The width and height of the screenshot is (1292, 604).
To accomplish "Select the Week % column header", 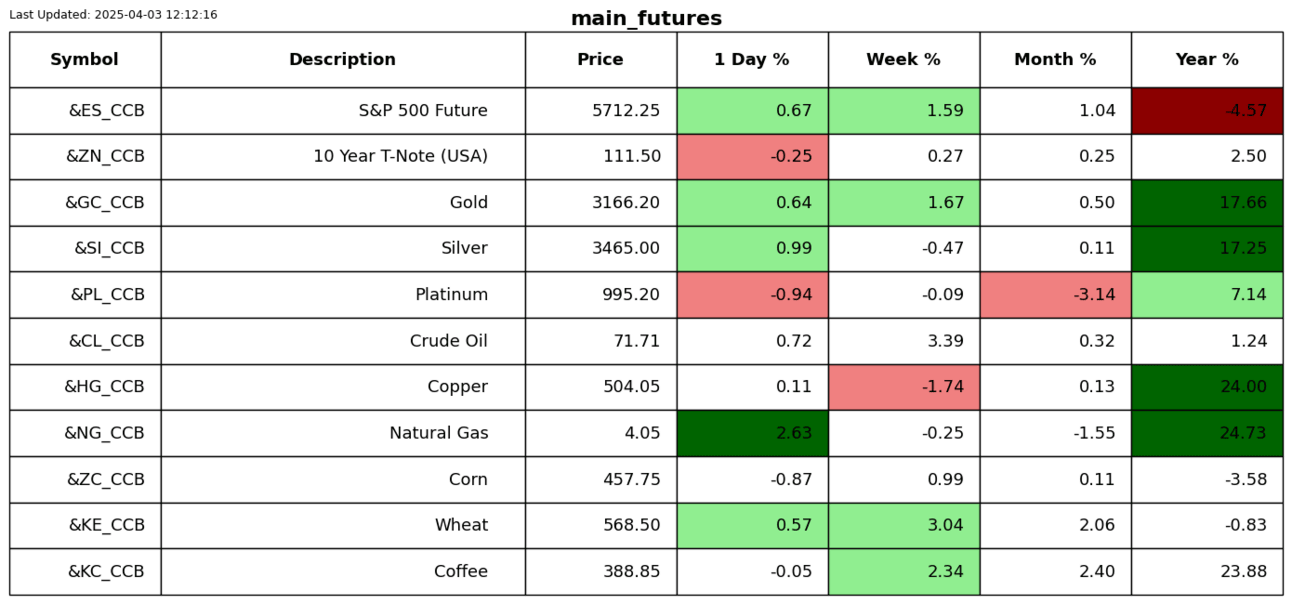I will pyautogui.click(x=903, y=60).
